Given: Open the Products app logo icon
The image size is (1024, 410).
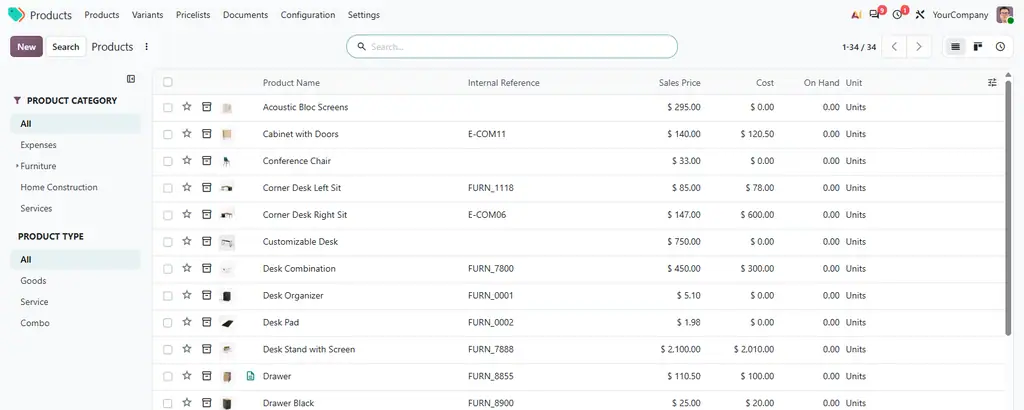Looking at the screenshot, I should pyautogui.click(x=16, y=14).
